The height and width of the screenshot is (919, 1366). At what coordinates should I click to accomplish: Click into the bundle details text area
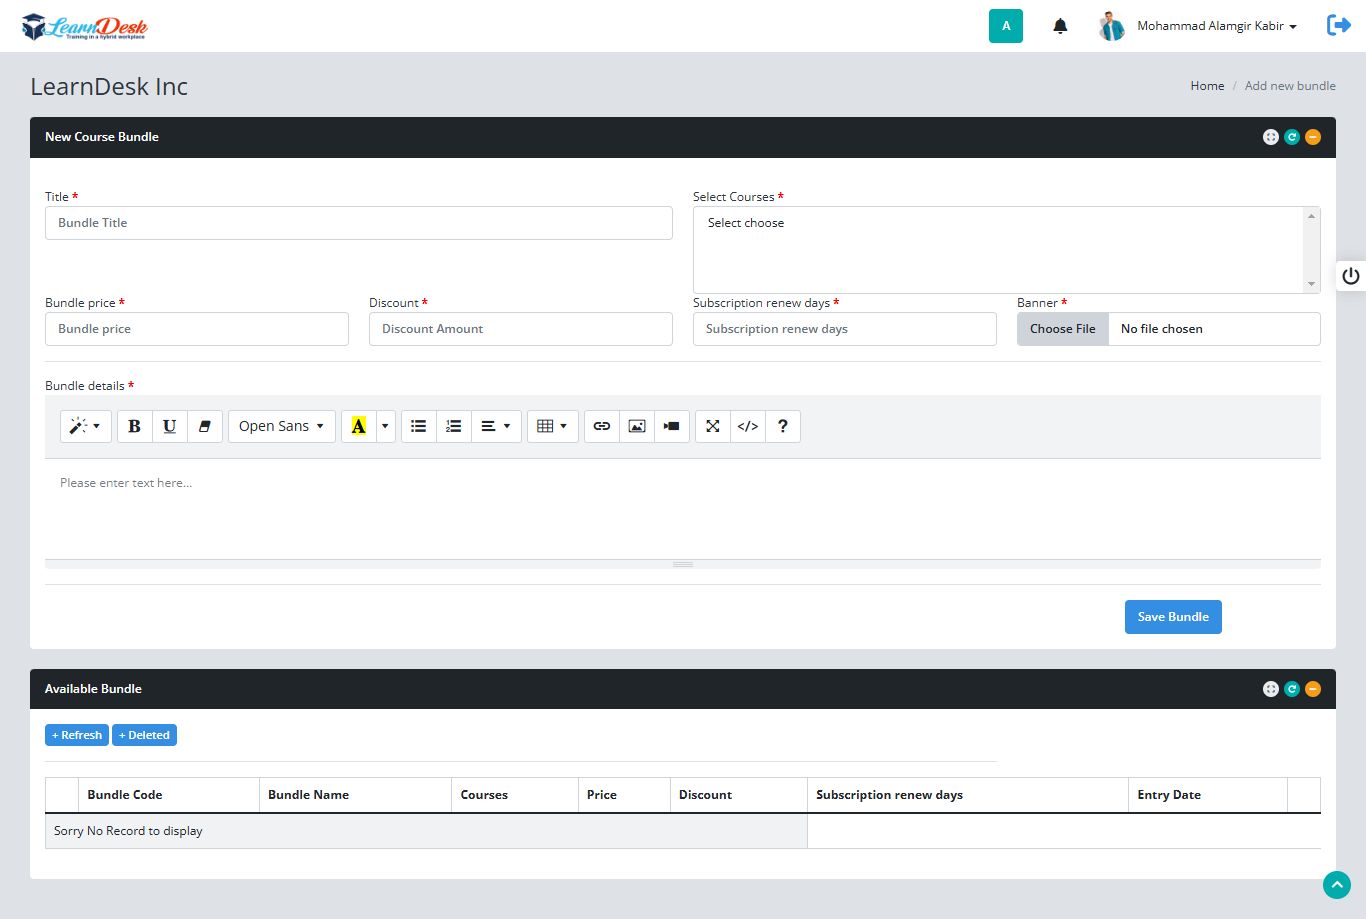tap(683, 509)
